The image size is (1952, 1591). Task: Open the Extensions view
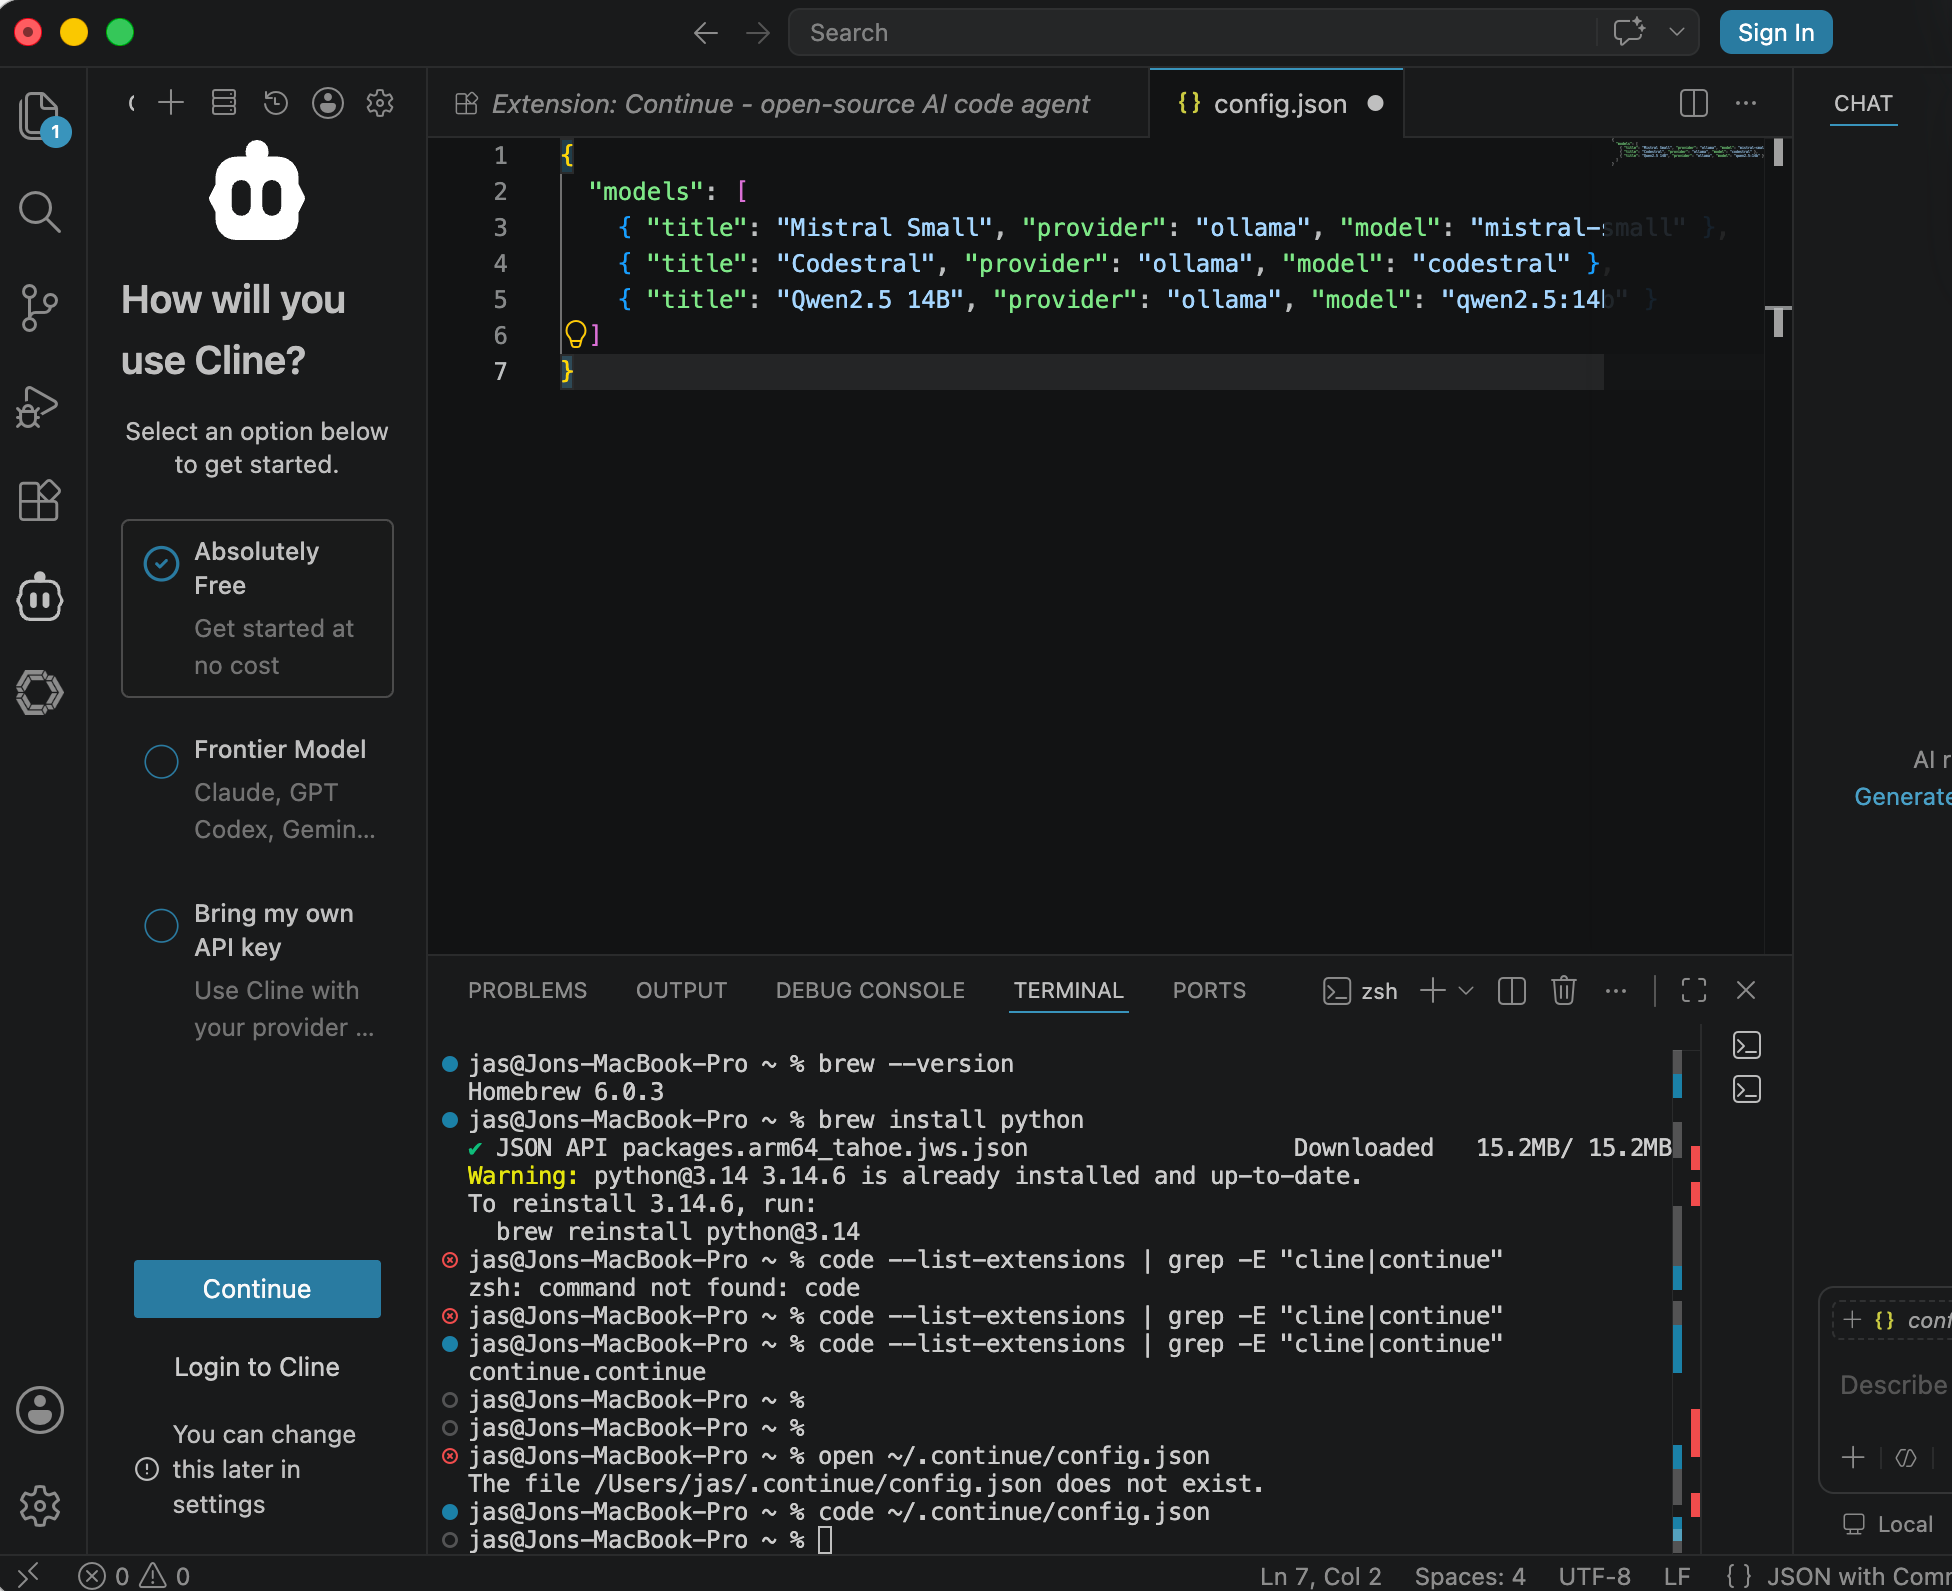[x=40, y=500]
